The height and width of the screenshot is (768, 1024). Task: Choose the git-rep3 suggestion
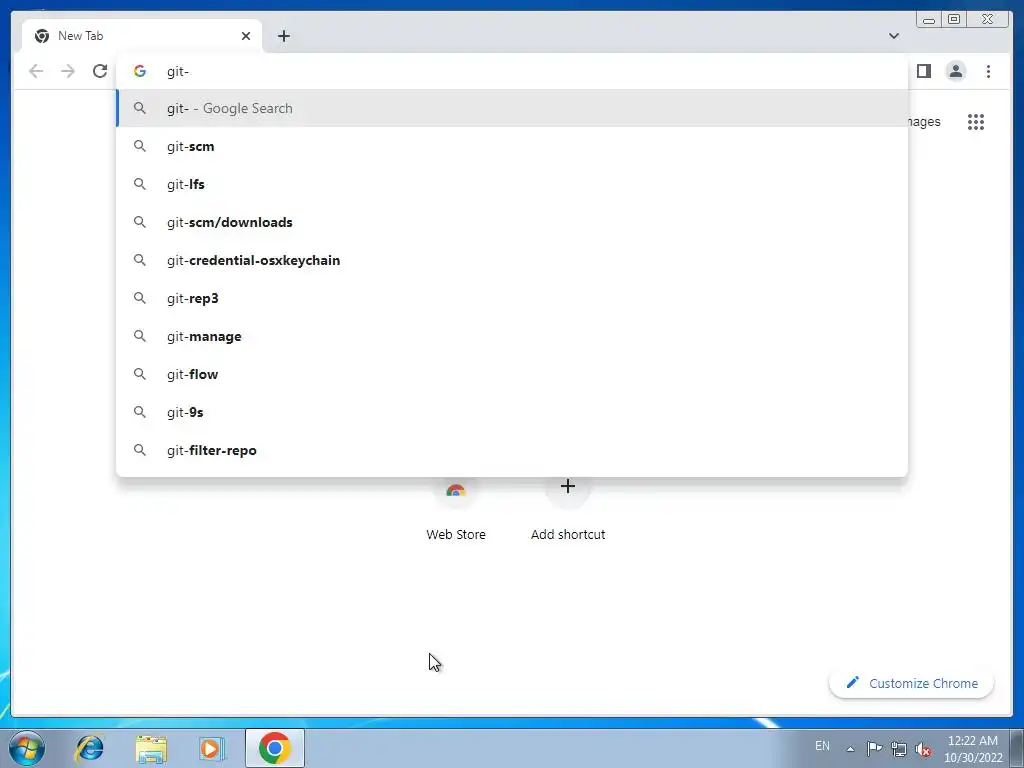(512, 298)
